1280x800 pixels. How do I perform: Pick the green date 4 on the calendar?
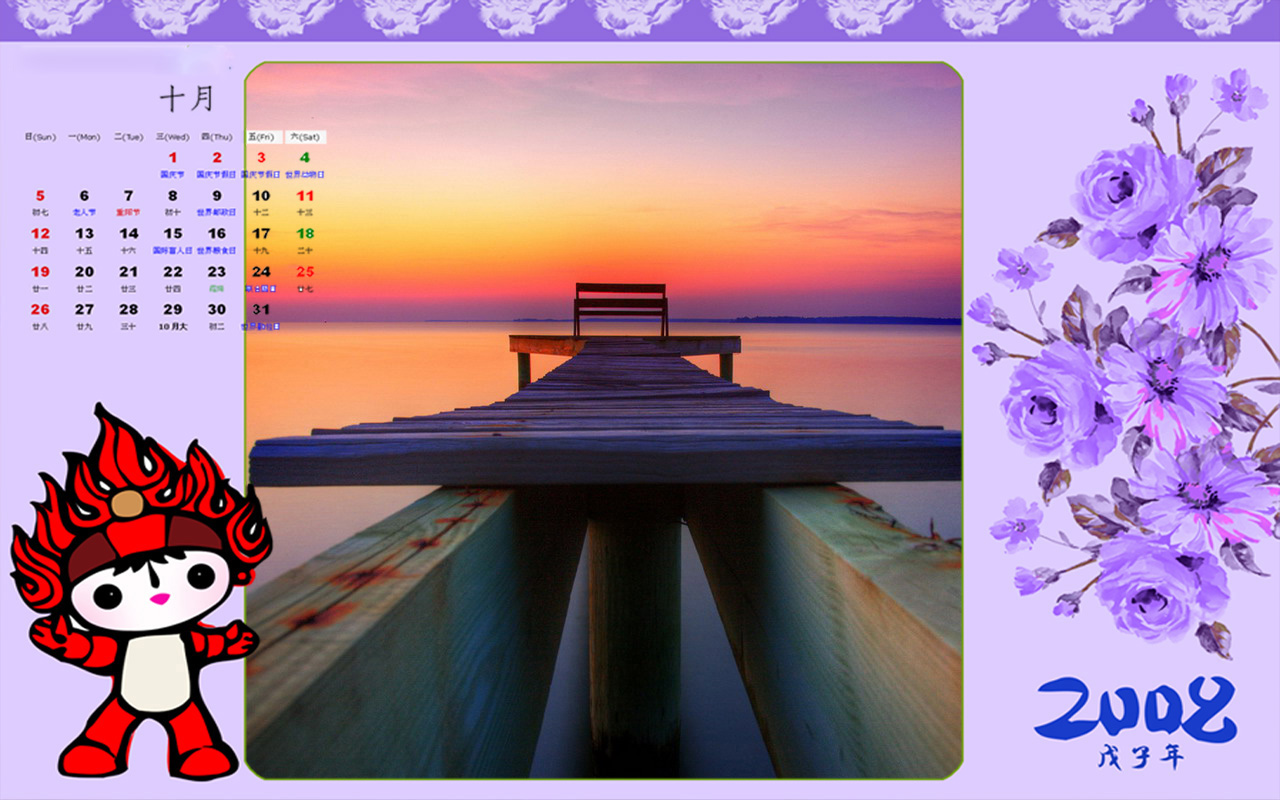(x=305, y=157)
